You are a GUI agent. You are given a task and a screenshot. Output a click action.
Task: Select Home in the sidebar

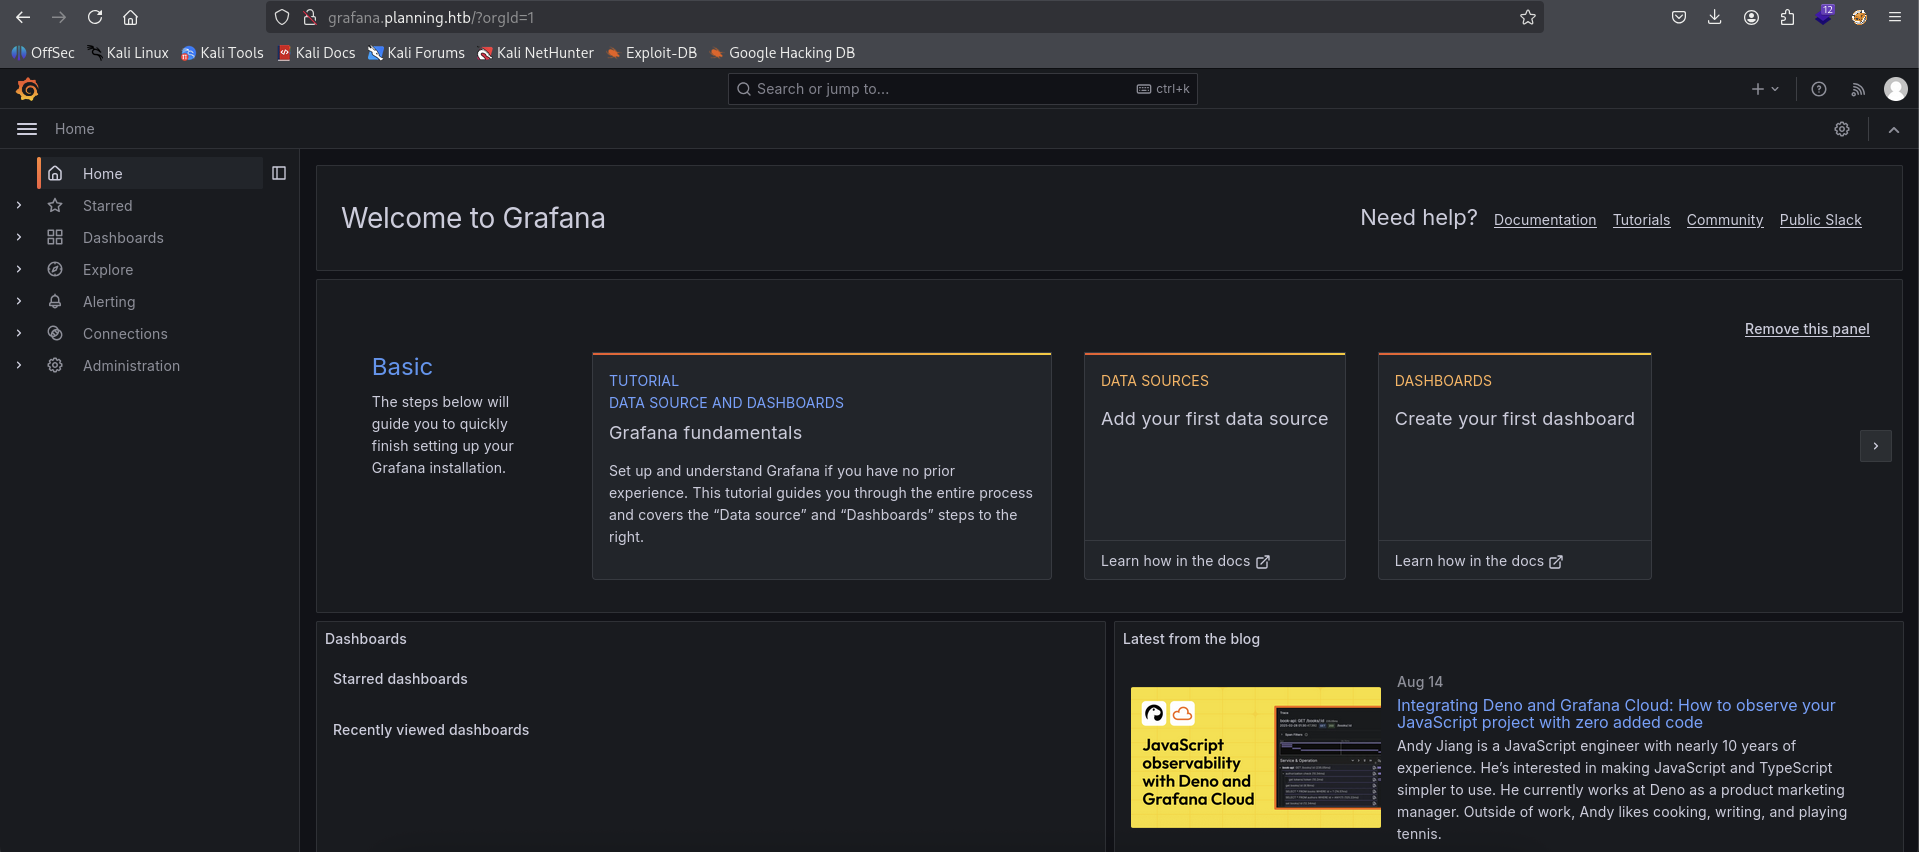(x=150, y=173)
